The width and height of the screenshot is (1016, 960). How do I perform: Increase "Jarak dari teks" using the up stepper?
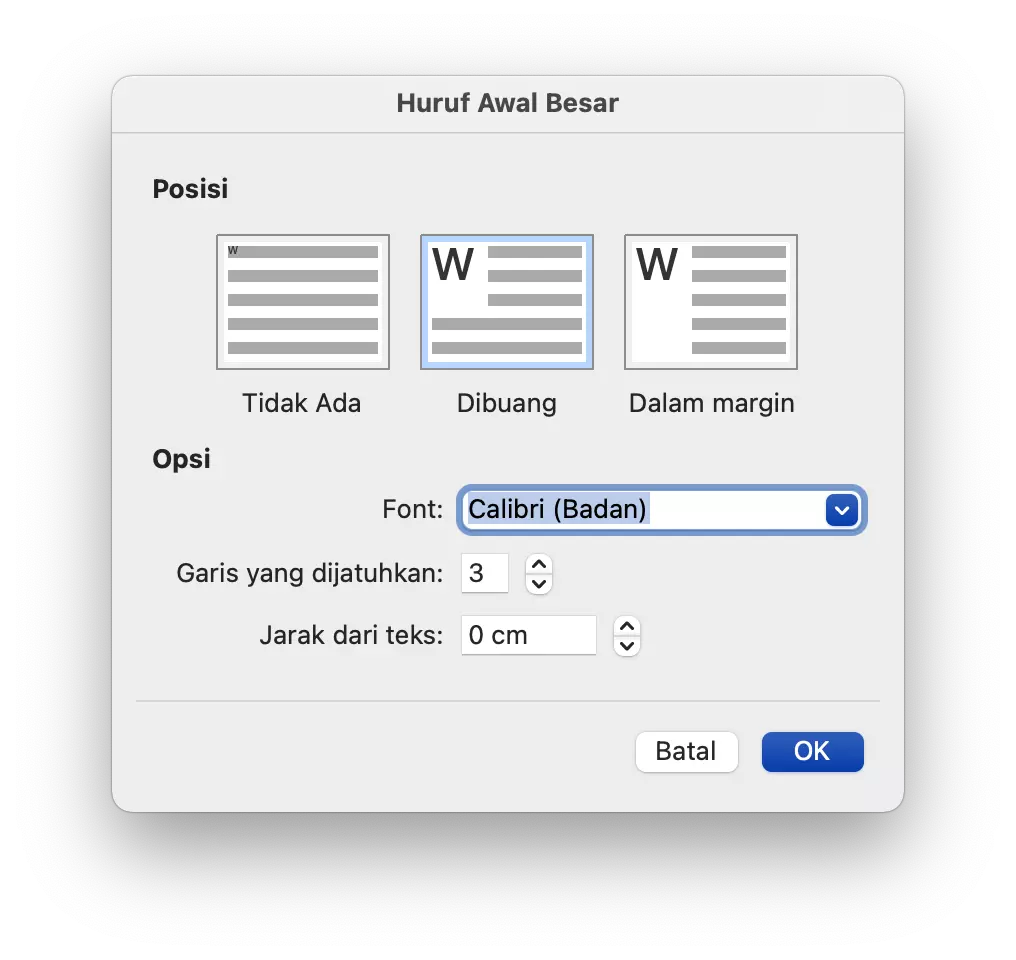(626, 627)
